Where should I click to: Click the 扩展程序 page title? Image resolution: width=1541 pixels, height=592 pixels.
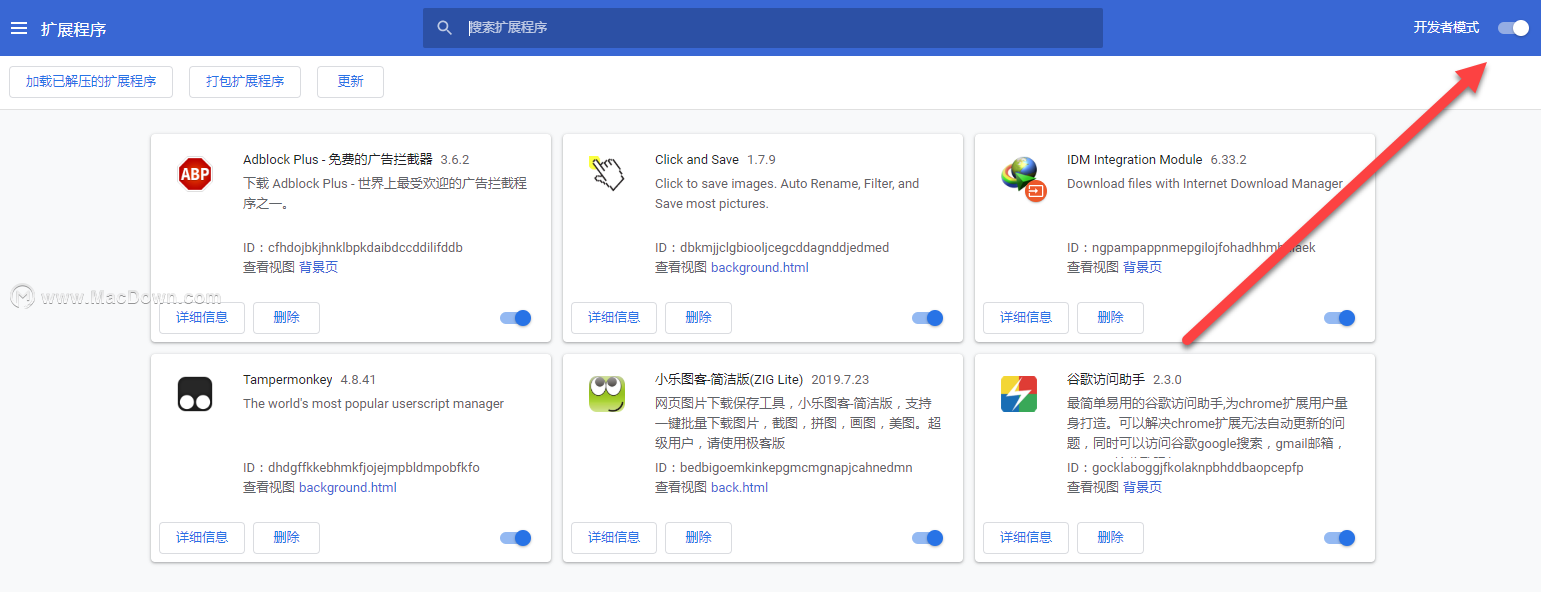[74, 29]
